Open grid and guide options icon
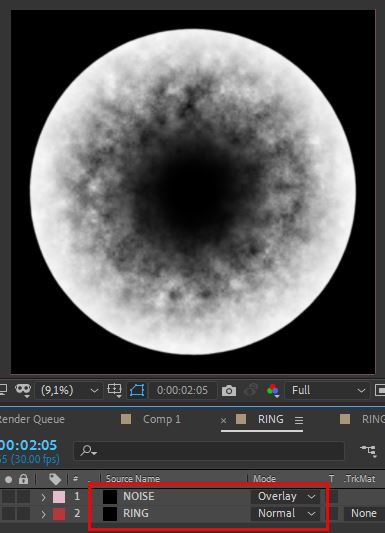This screenshot has height=533, width=385. click(115, 390)
